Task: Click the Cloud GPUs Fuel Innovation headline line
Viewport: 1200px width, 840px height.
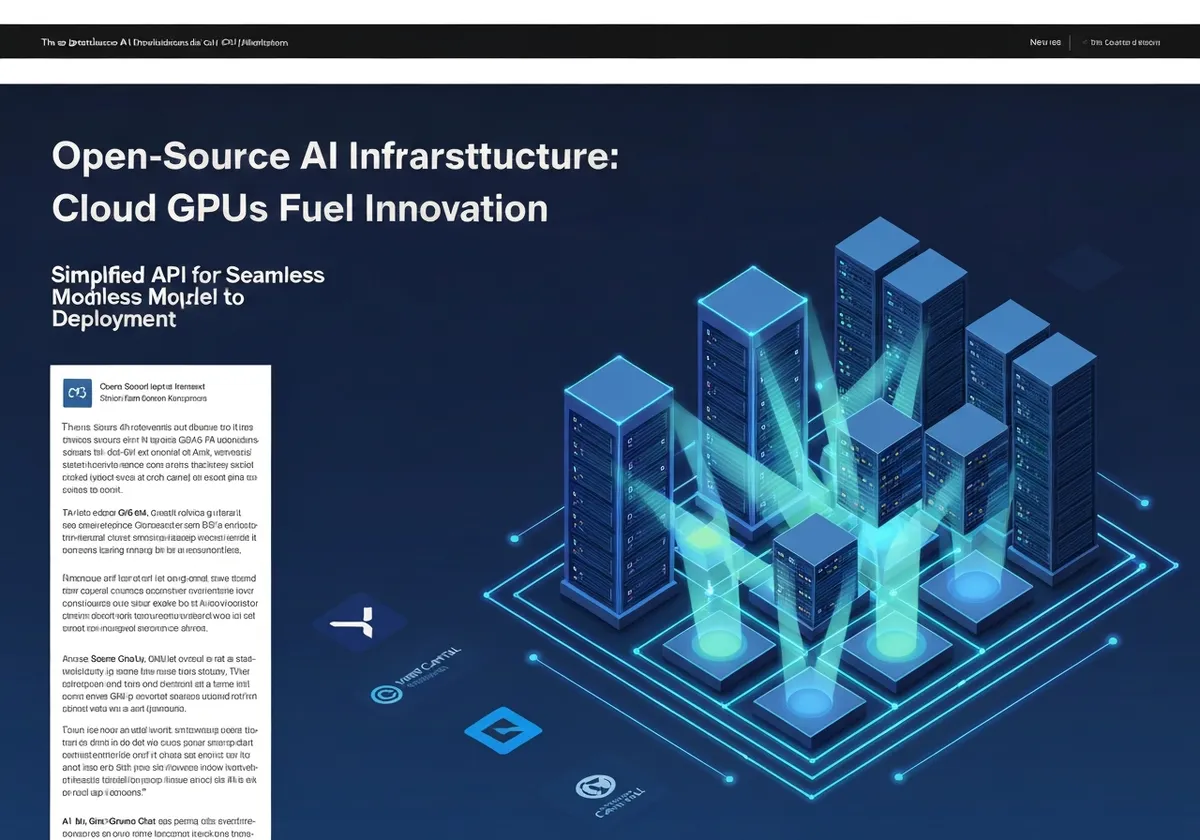Action: (299, 209)
